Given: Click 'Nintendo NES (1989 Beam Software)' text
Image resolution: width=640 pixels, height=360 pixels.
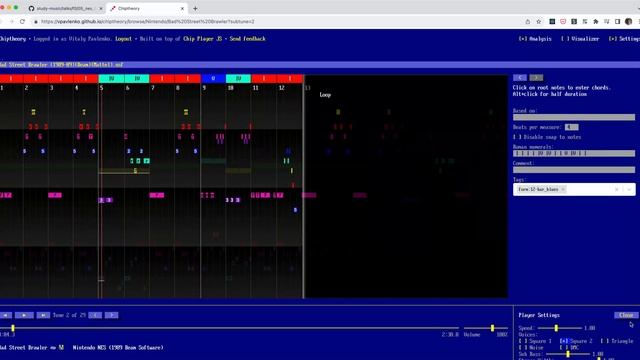Looking at the screenshot, I should [118, 347].
